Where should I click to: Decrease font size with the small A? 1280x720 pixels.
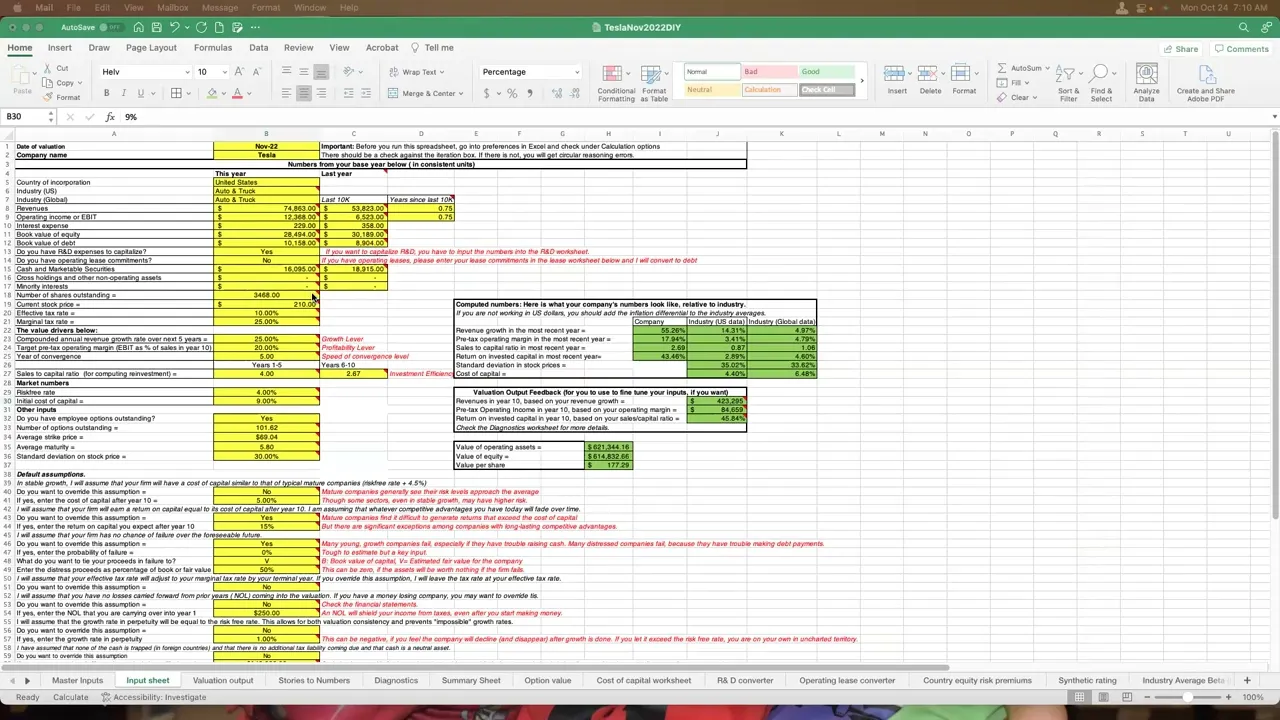[x=256, y=72]
